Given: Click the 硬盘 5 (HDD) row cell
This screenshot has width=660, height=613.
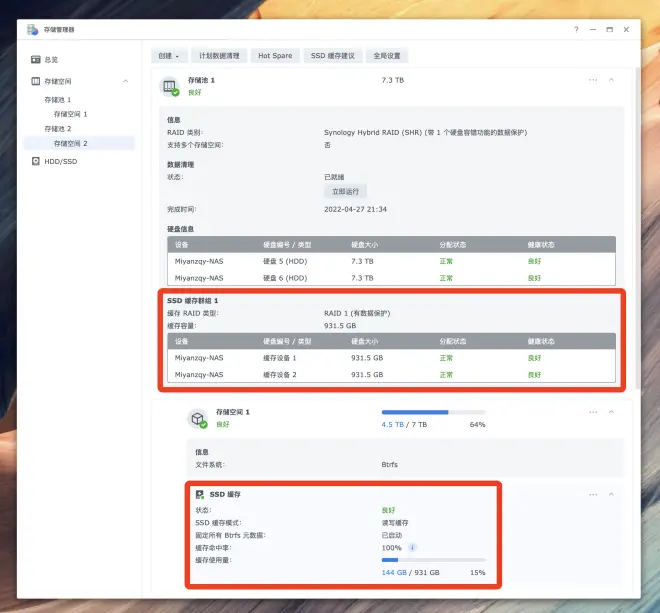Looking at the screenshot, I should point(285,261).
